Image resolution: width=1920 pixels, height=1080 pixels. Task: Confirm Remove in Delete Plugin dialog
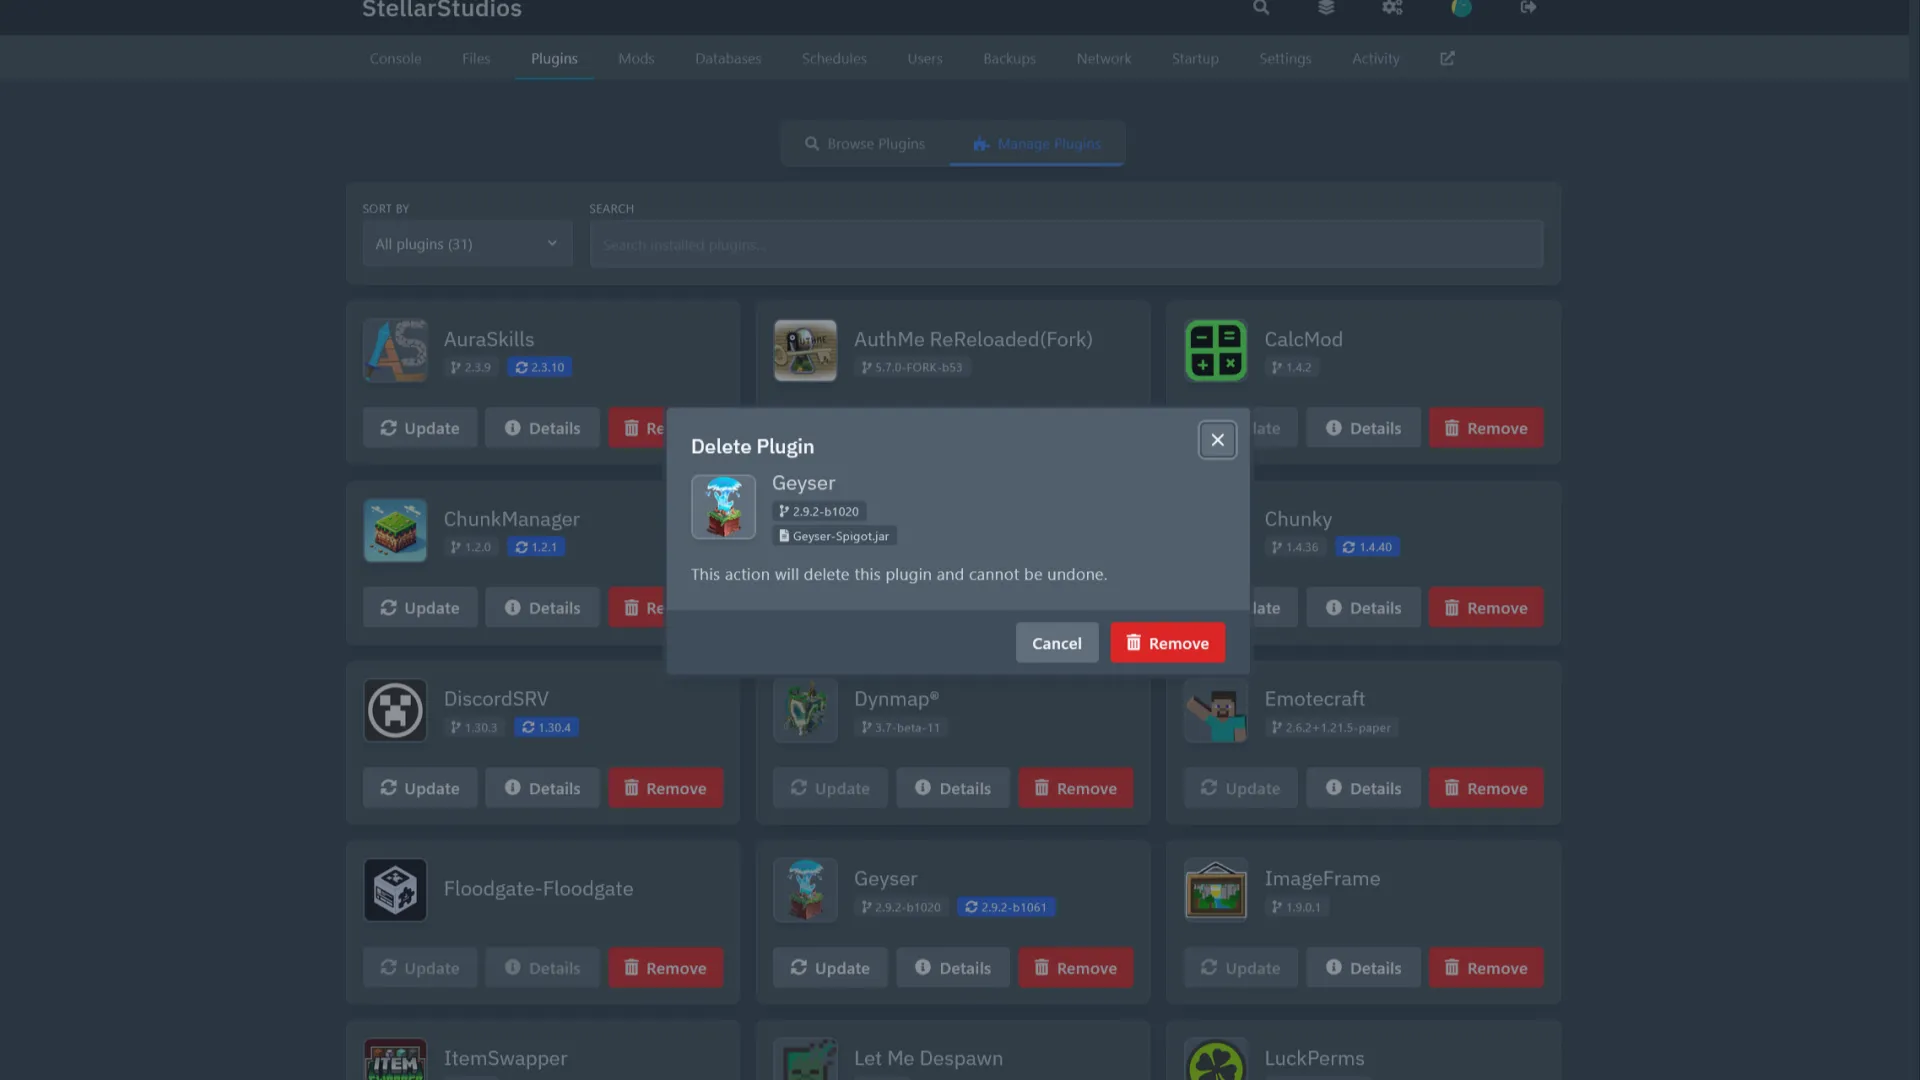(1167, 643)
